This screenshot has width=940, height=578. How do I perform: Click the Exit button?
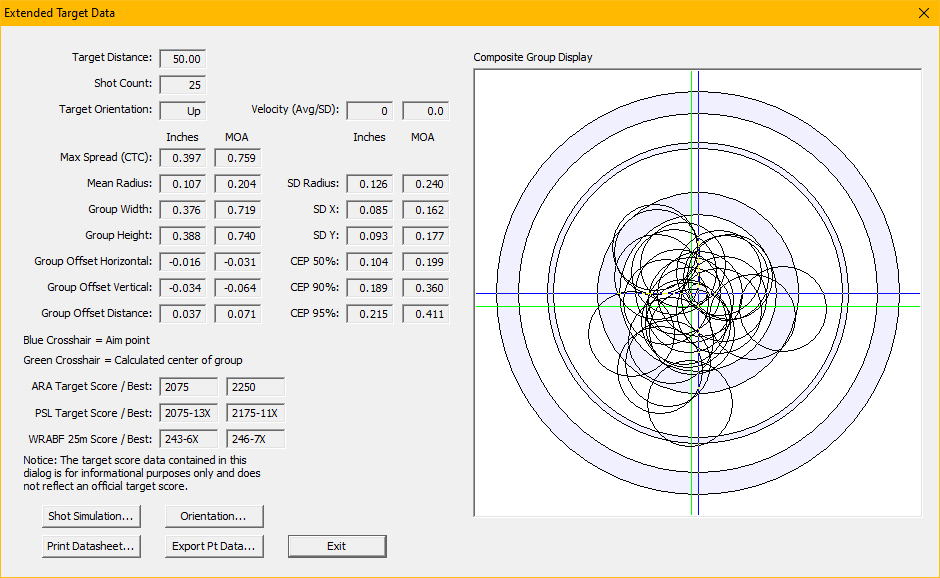tap(337, 546)
